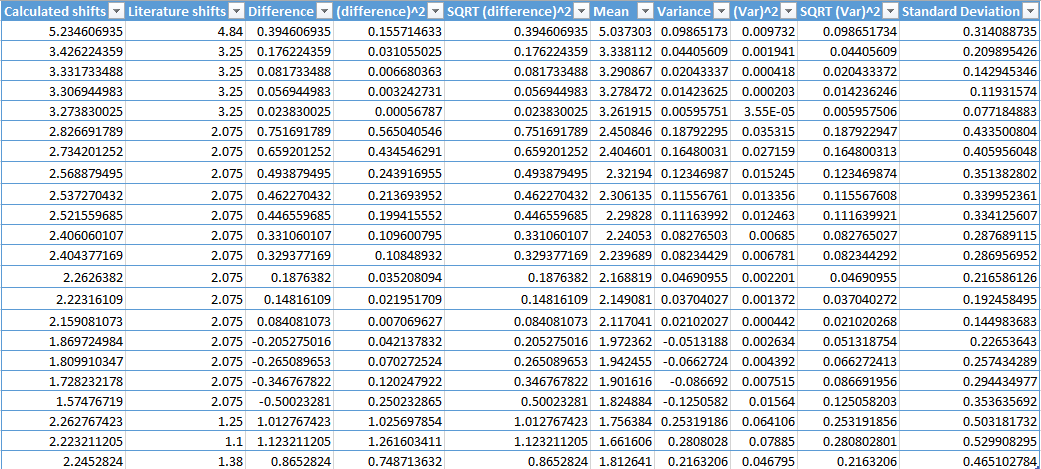The height and width of the screenshot is (469, 1041).
Task: Select cell containing 2.734201252
Action: 63,151
